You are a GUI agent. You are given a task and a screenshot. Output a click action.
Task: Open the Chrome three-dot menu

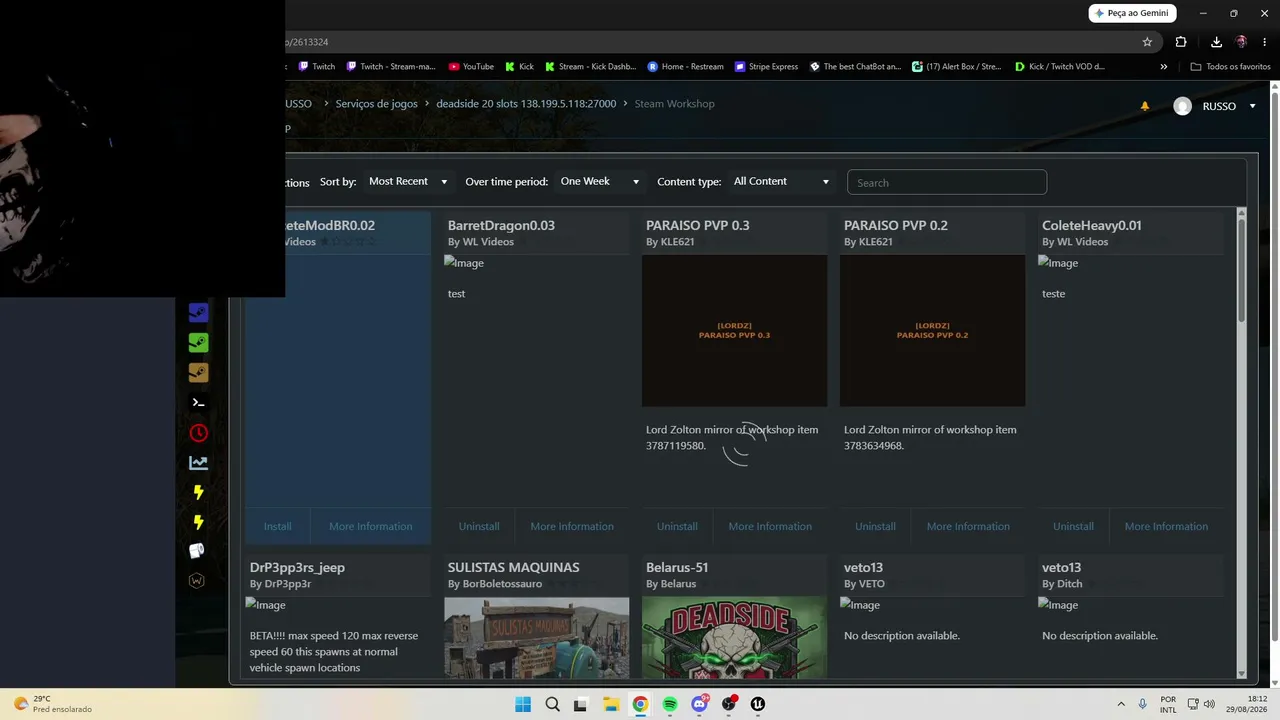pos(1265,42)
